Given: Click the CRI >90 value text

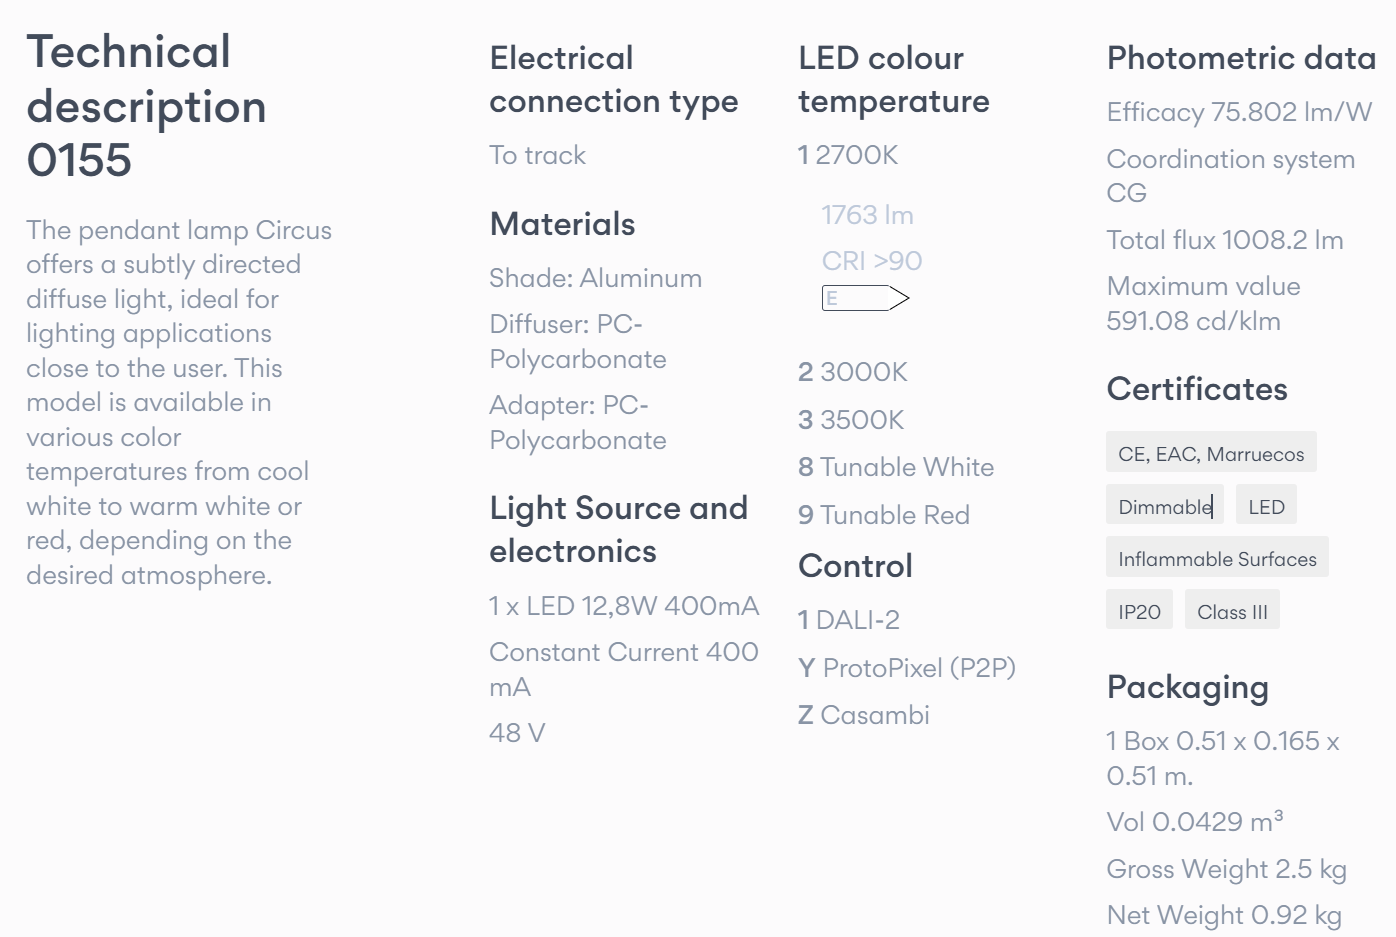Looking at the screenshot, I should (x=872, y=261).
